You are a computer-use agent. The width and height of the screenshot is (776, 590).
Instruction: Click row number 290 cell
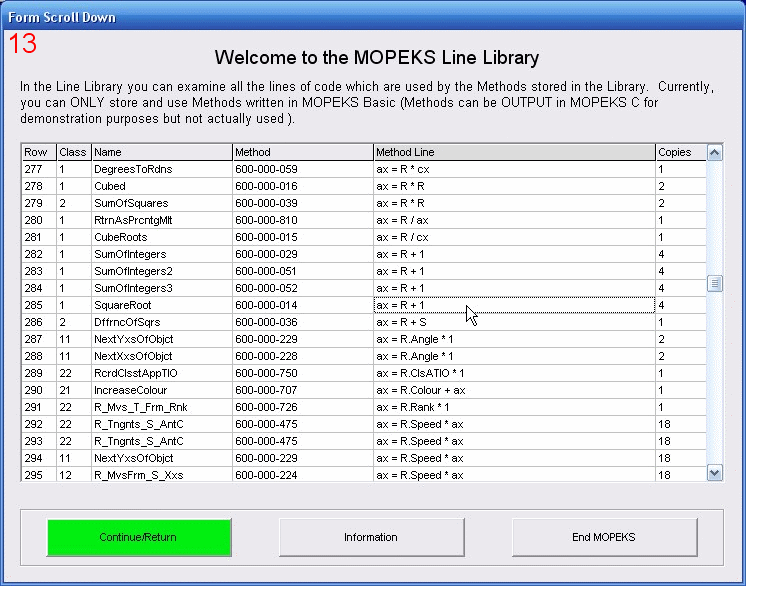coord(39,390)
